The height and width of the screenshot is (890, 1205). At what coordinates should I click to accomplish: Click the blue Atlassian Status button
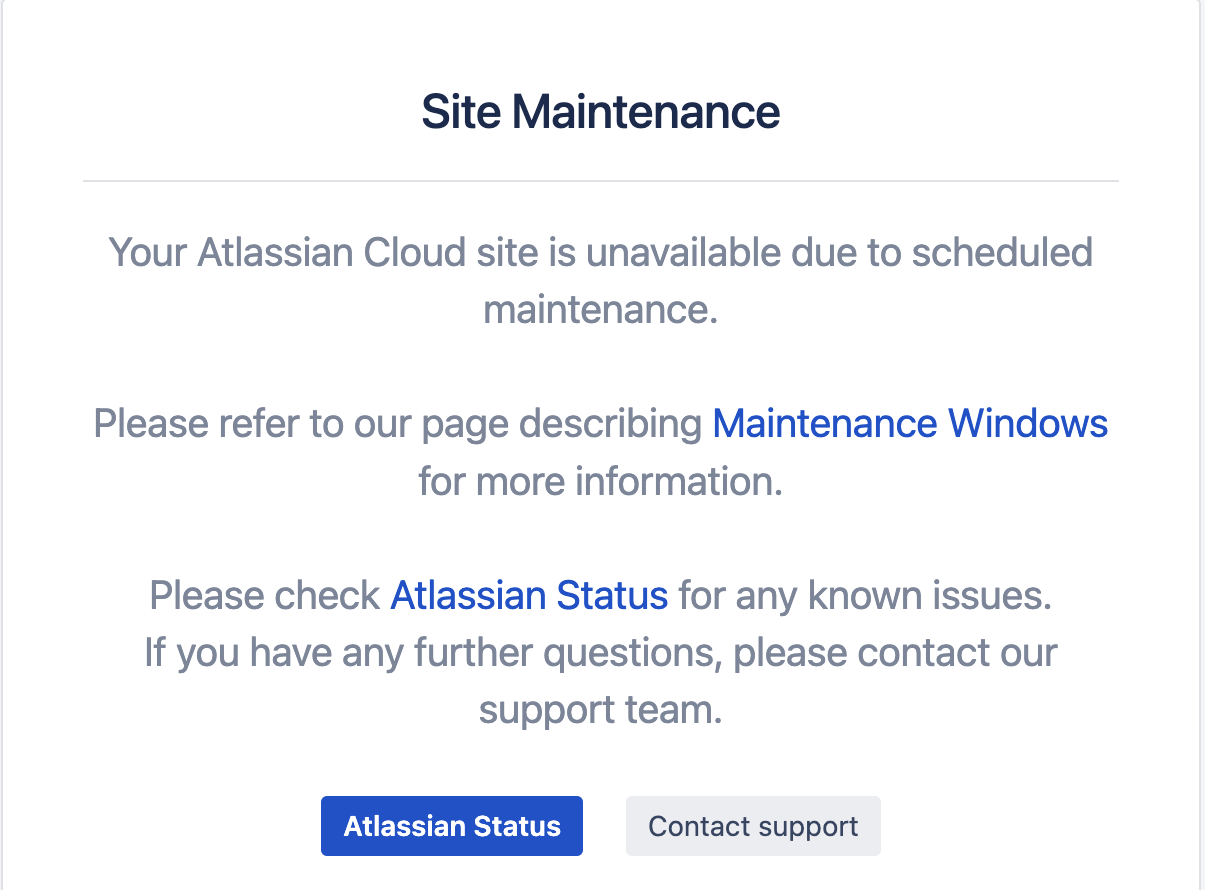pos(451,826)
